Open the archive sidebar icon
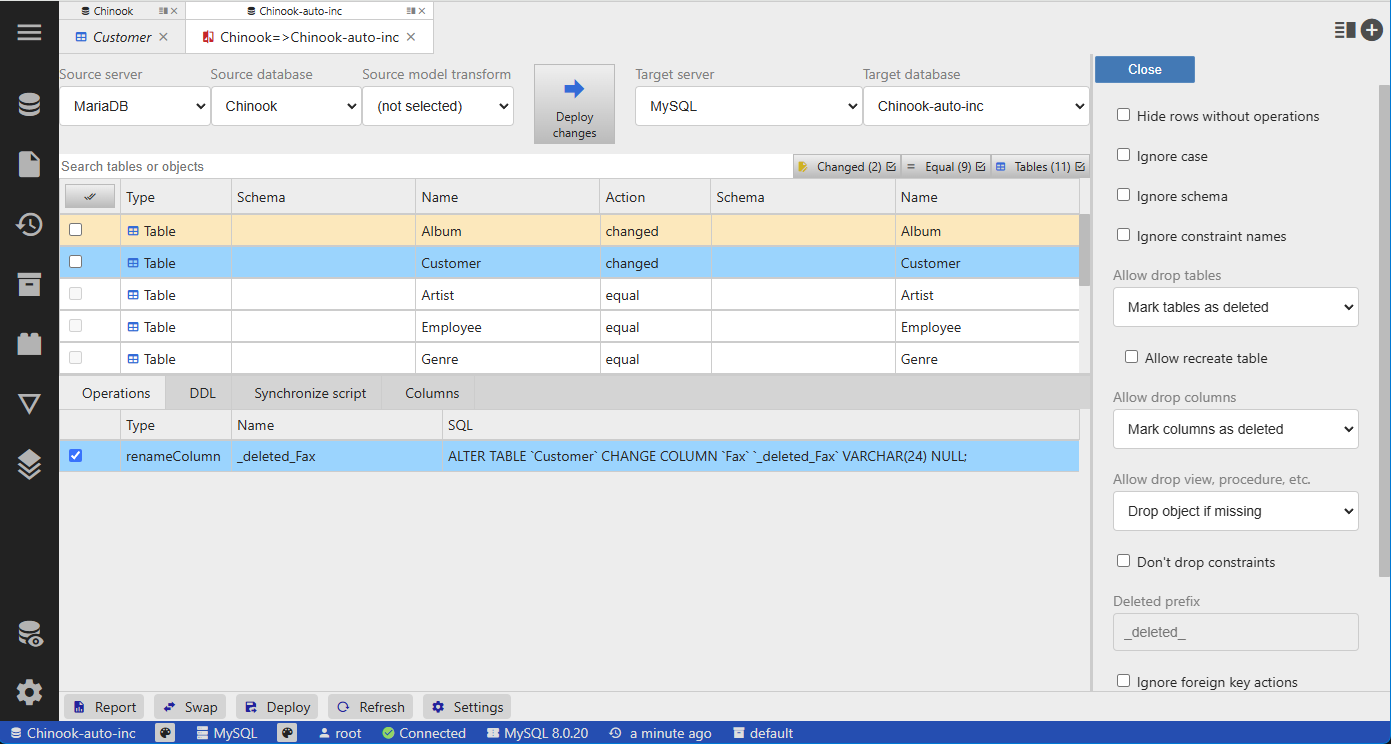The height and width of the screenshot is (744, 1391). 29,284
